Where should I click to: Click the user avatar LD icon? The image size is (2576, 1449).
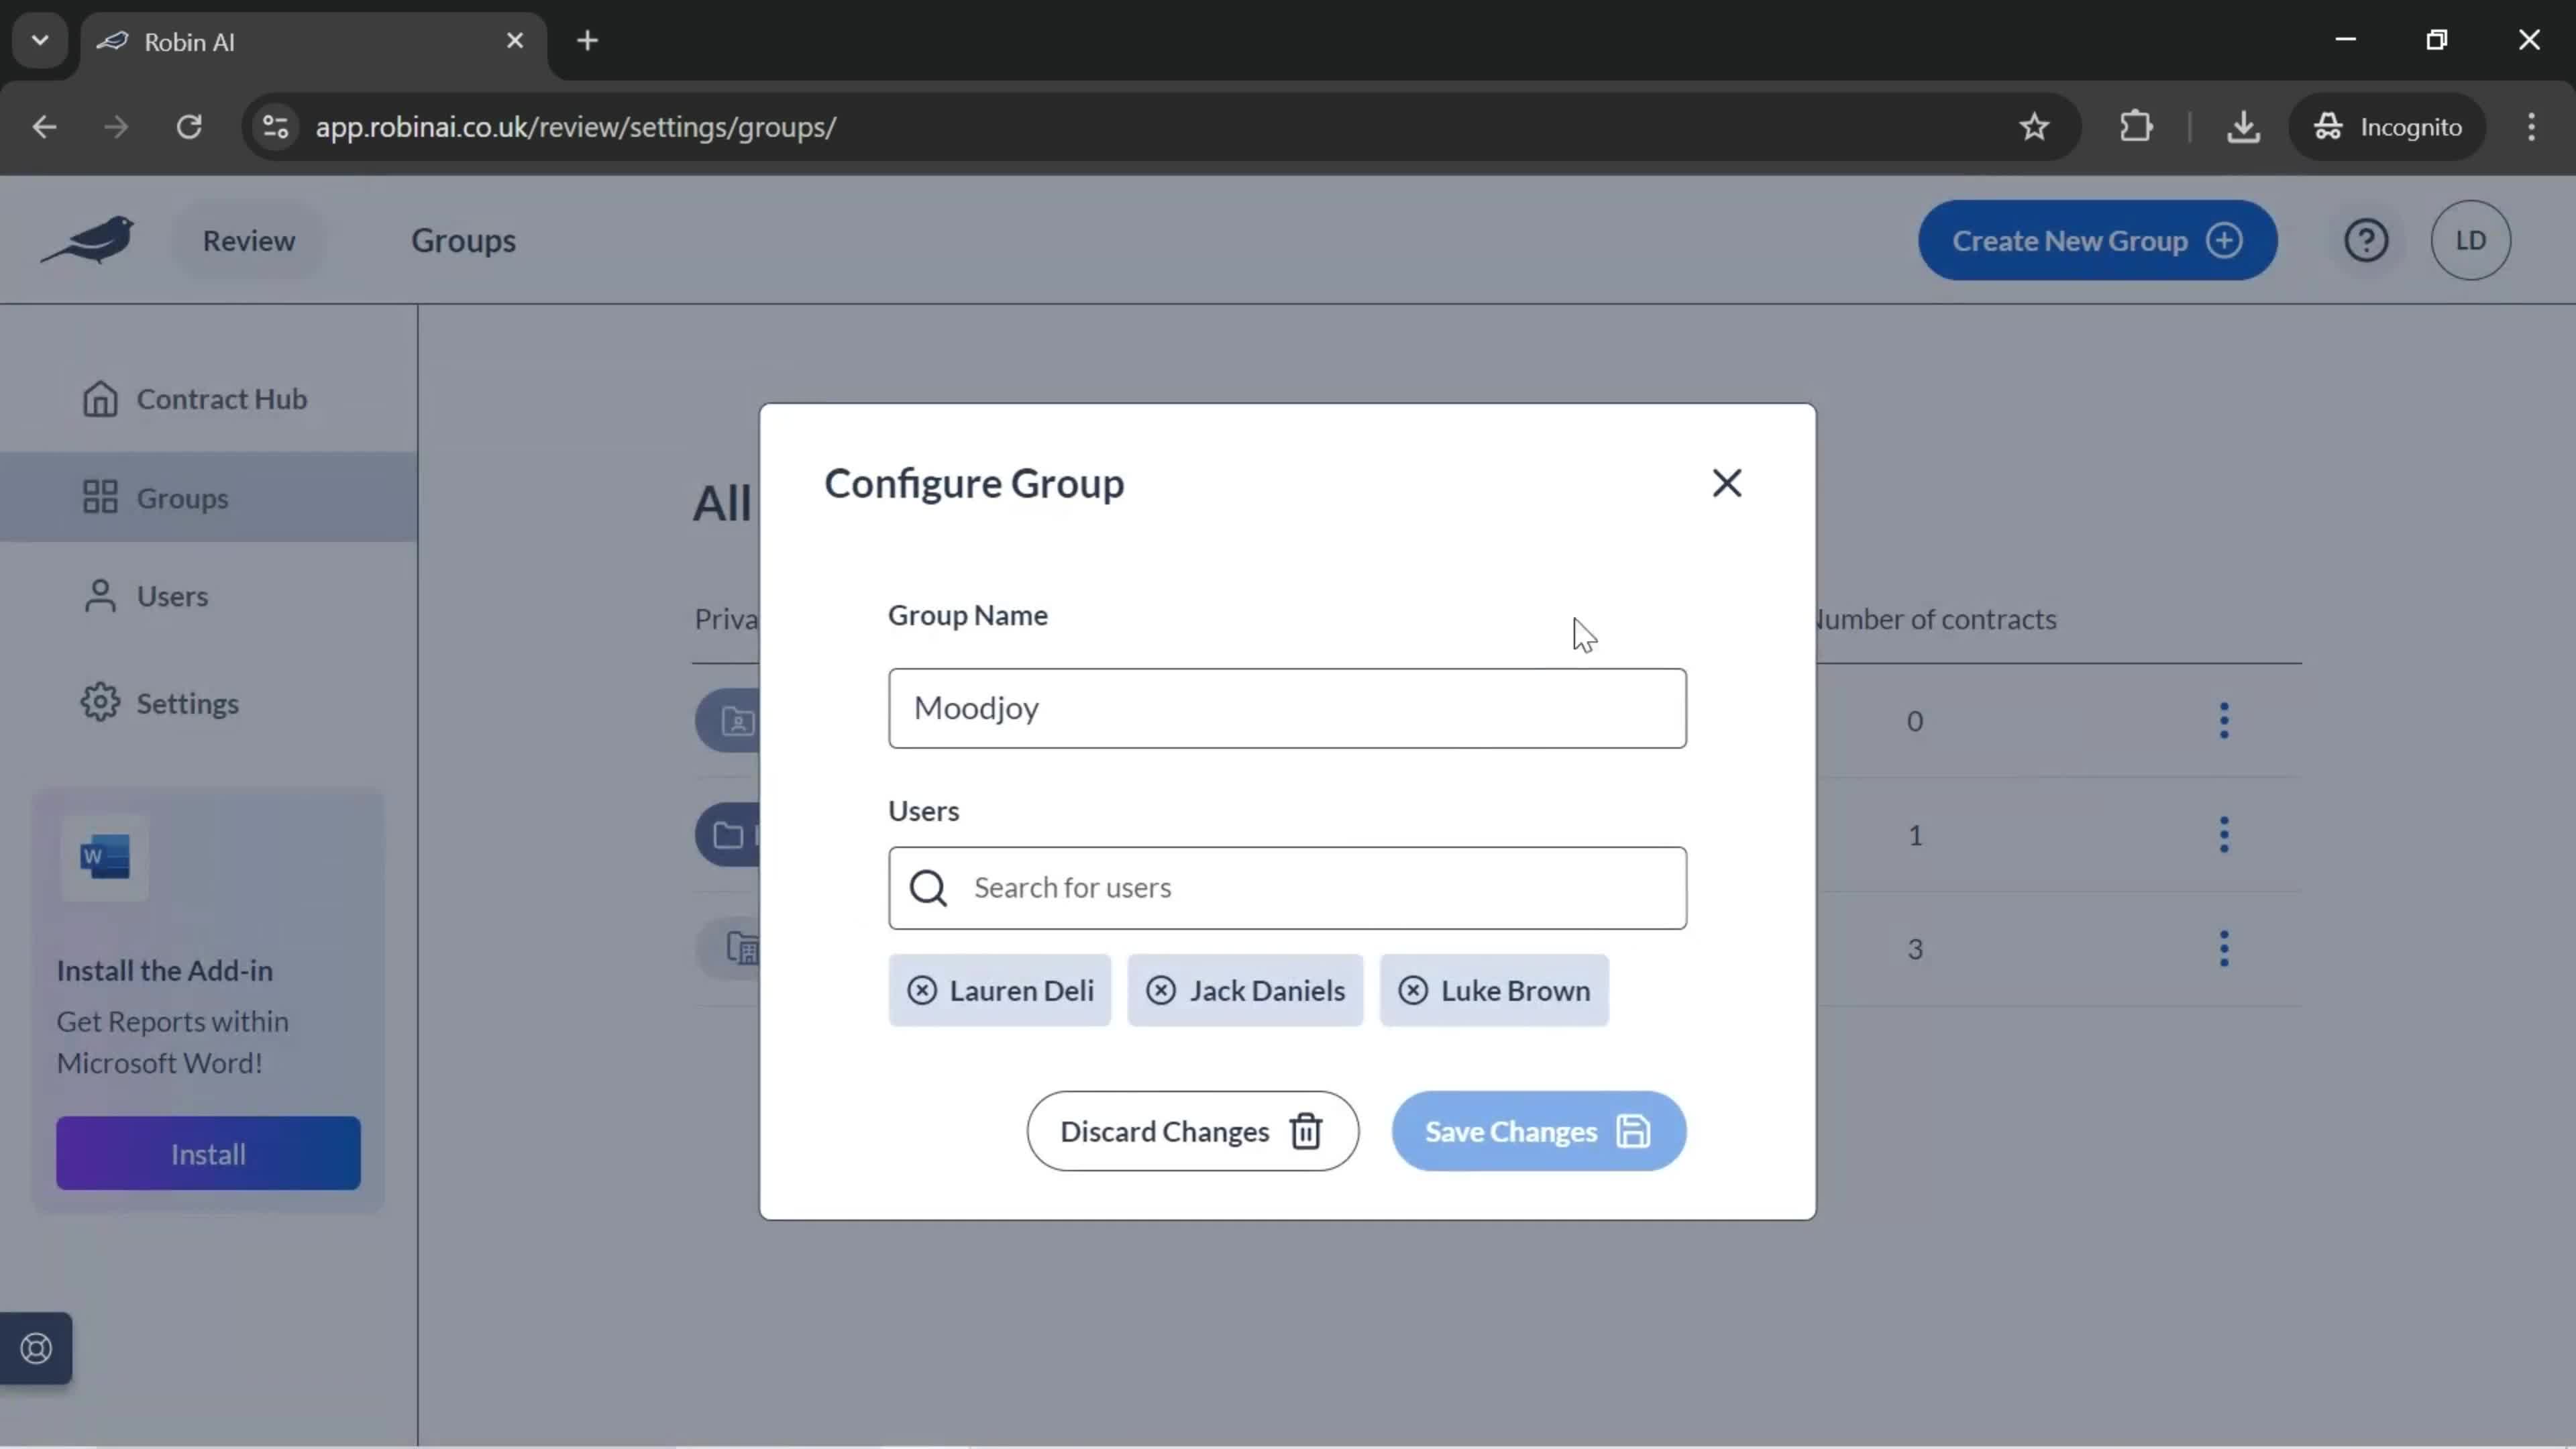pos(2471,239)
